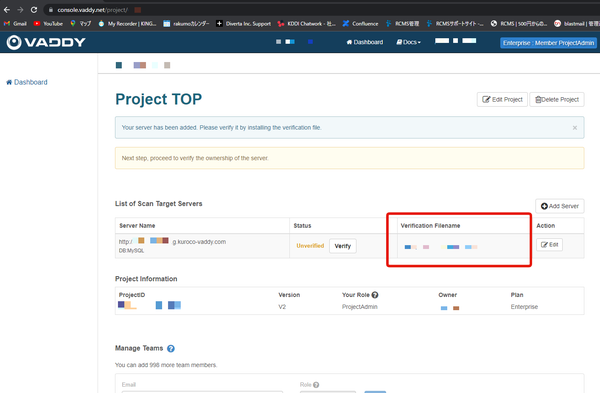Open the Gmail bookmark
The height and width of the screenshot is (393, 600).
click(15, 24)
